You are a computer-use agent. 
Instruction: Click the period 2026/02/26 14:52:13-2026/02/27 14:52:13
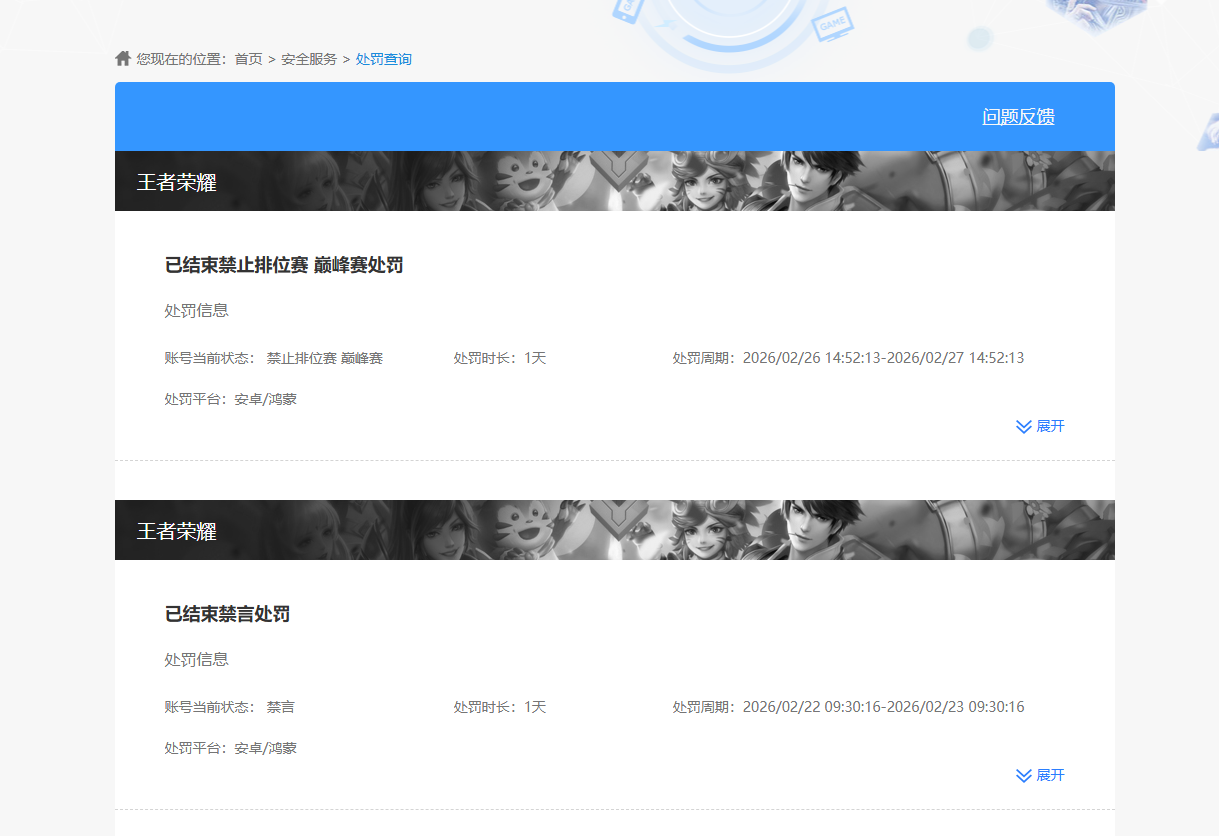click(883, 358)
